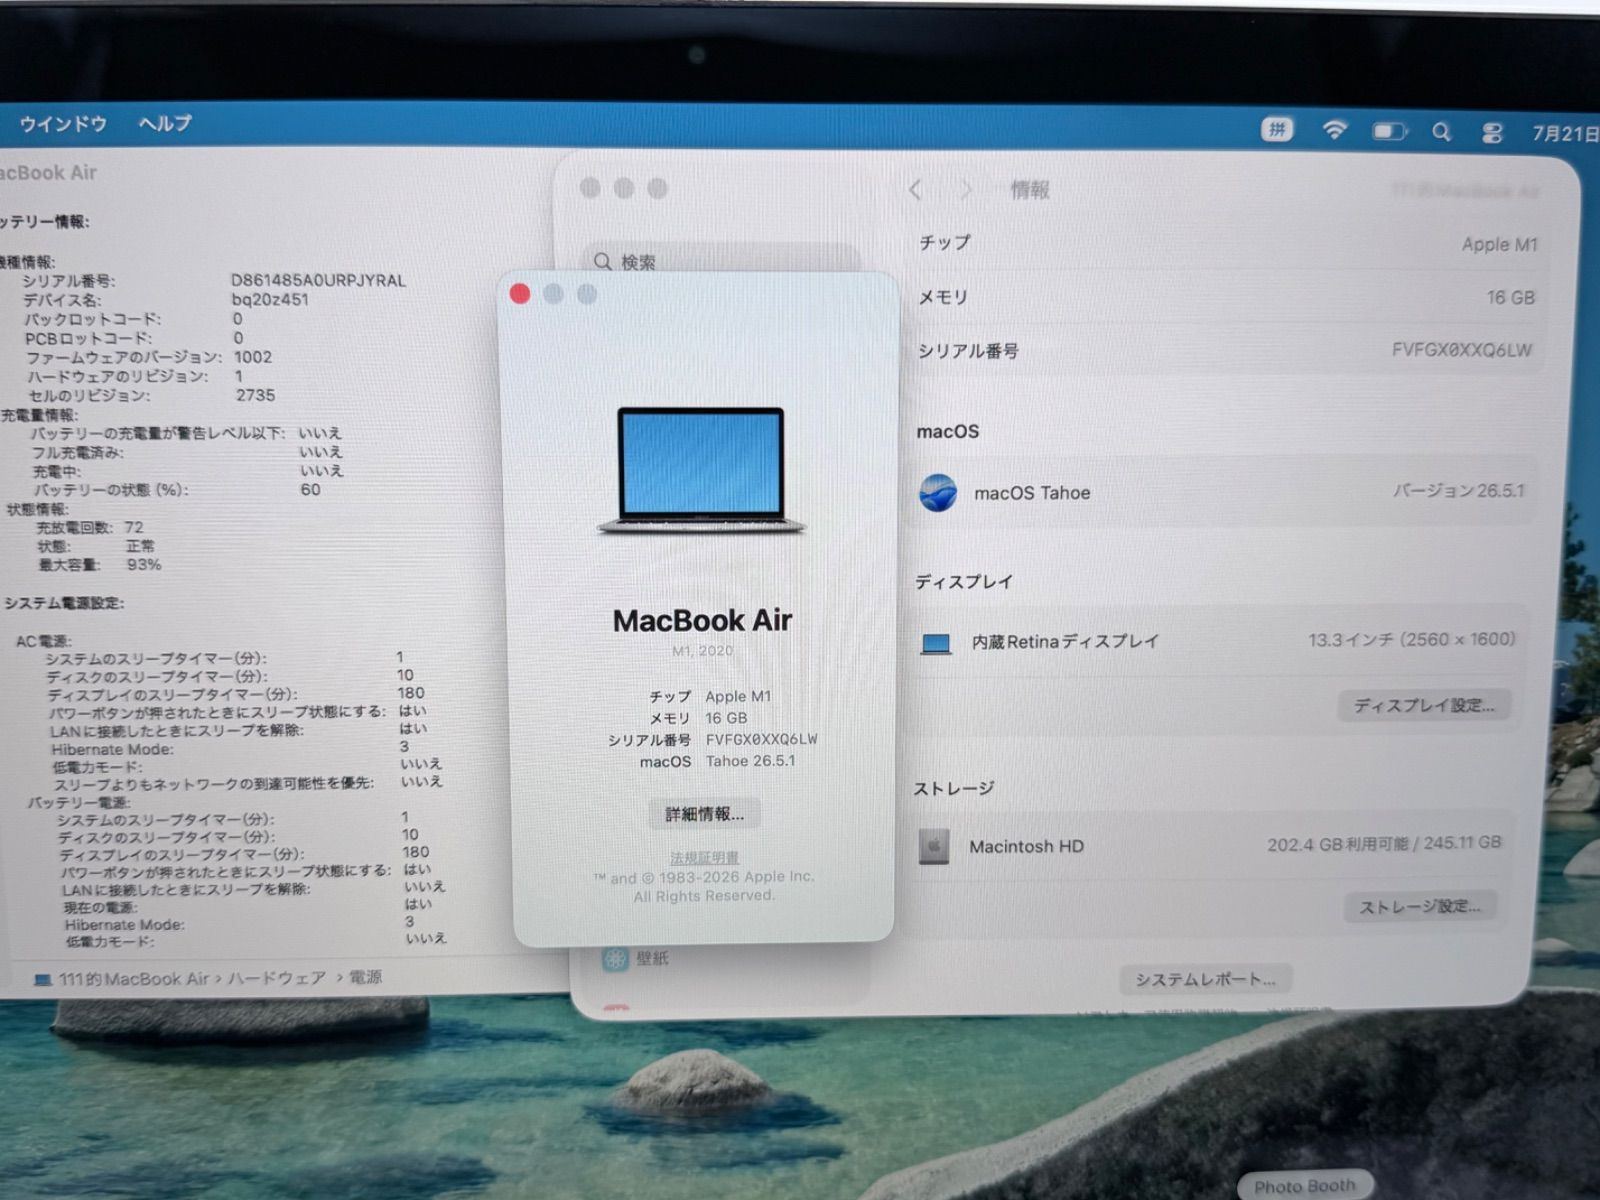Click ハードウェア in the path bar
This screenshot has width=1600, height=1200.
[x=277, y=978]
